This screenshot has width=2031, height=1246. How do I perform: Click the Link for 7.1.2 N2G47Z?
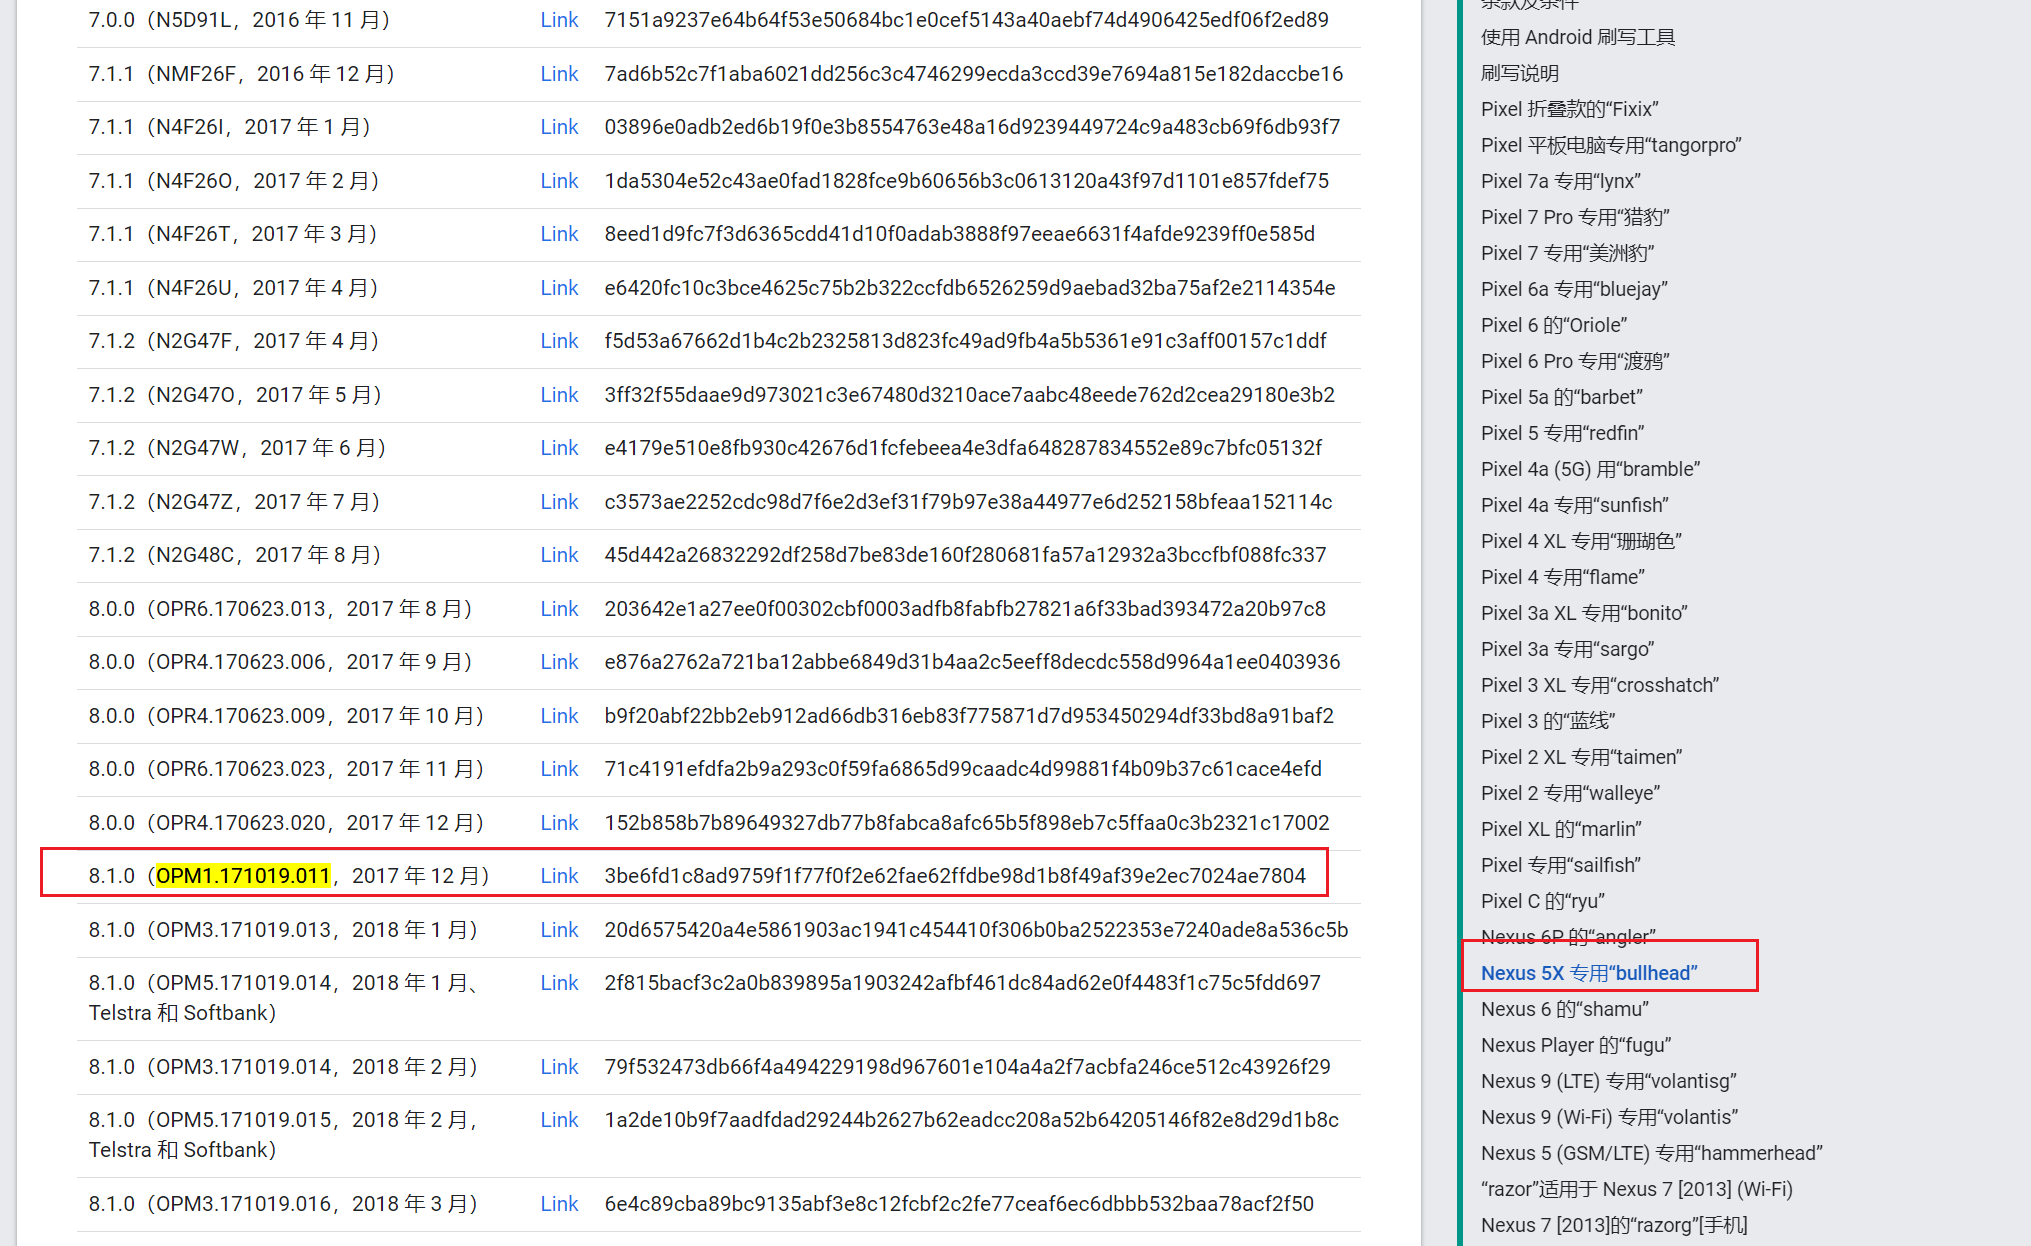(559, 502)
